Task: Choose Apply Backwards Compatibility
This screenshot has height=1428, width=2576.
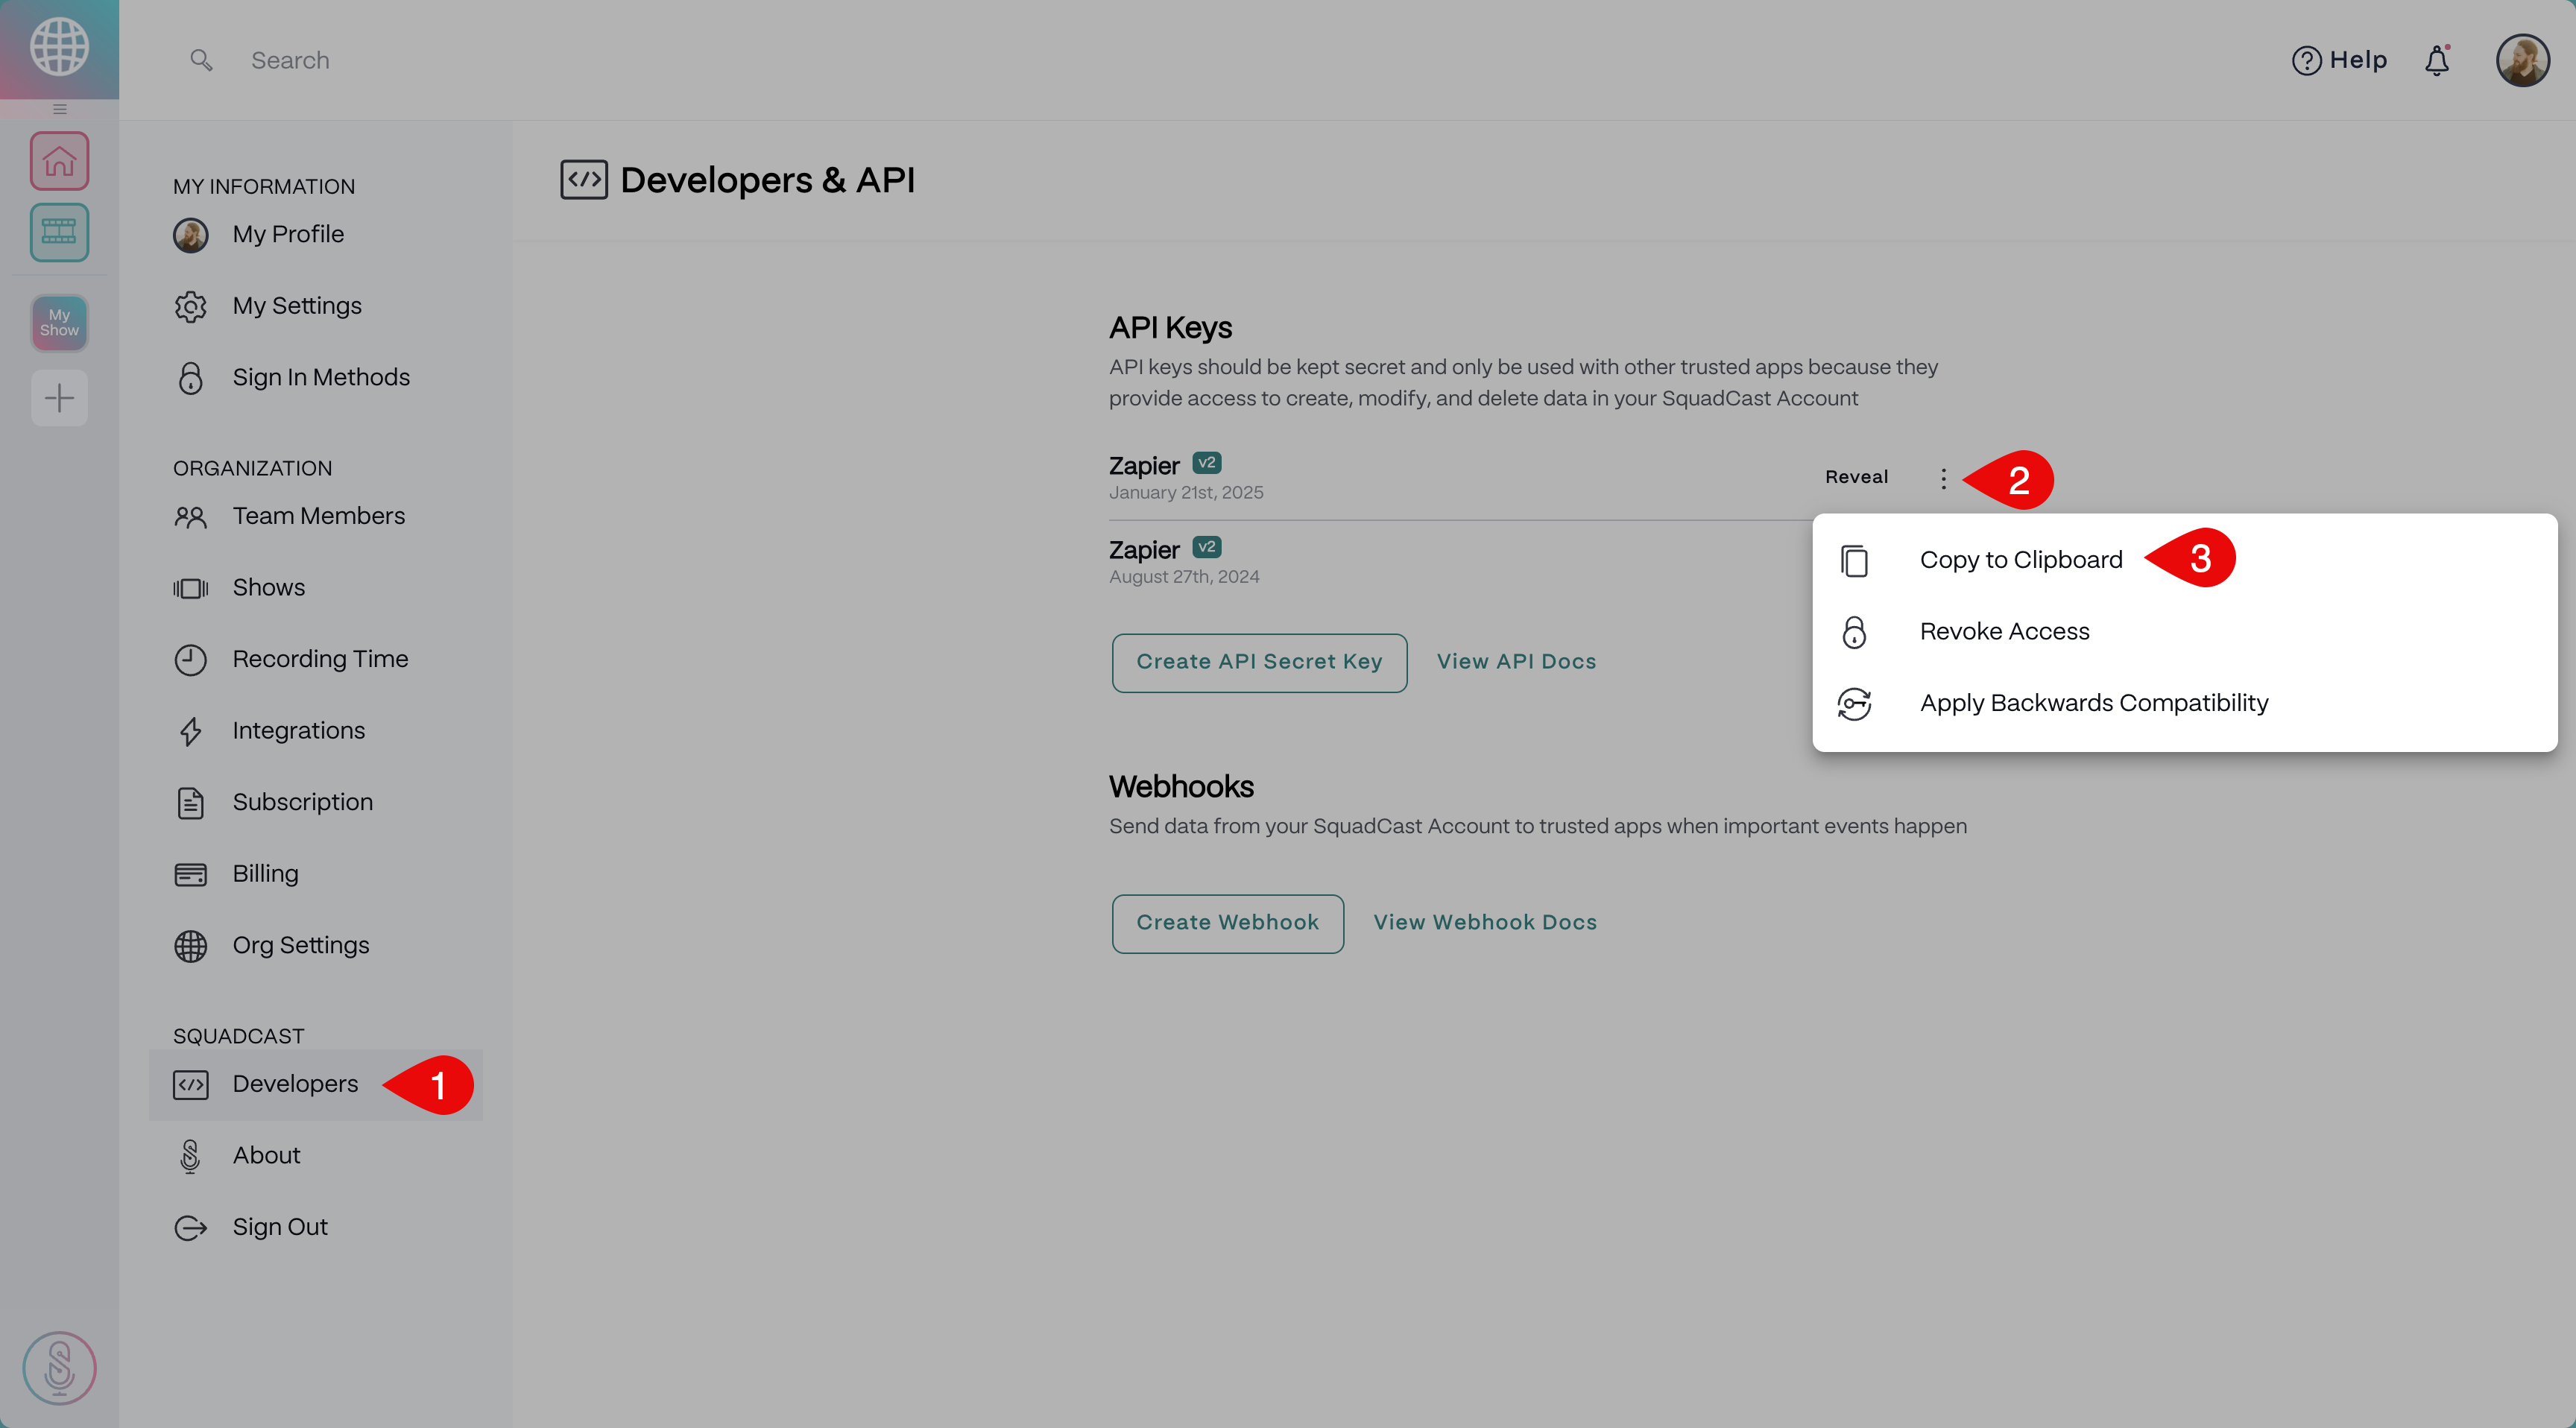Action: coord(2093,703)
